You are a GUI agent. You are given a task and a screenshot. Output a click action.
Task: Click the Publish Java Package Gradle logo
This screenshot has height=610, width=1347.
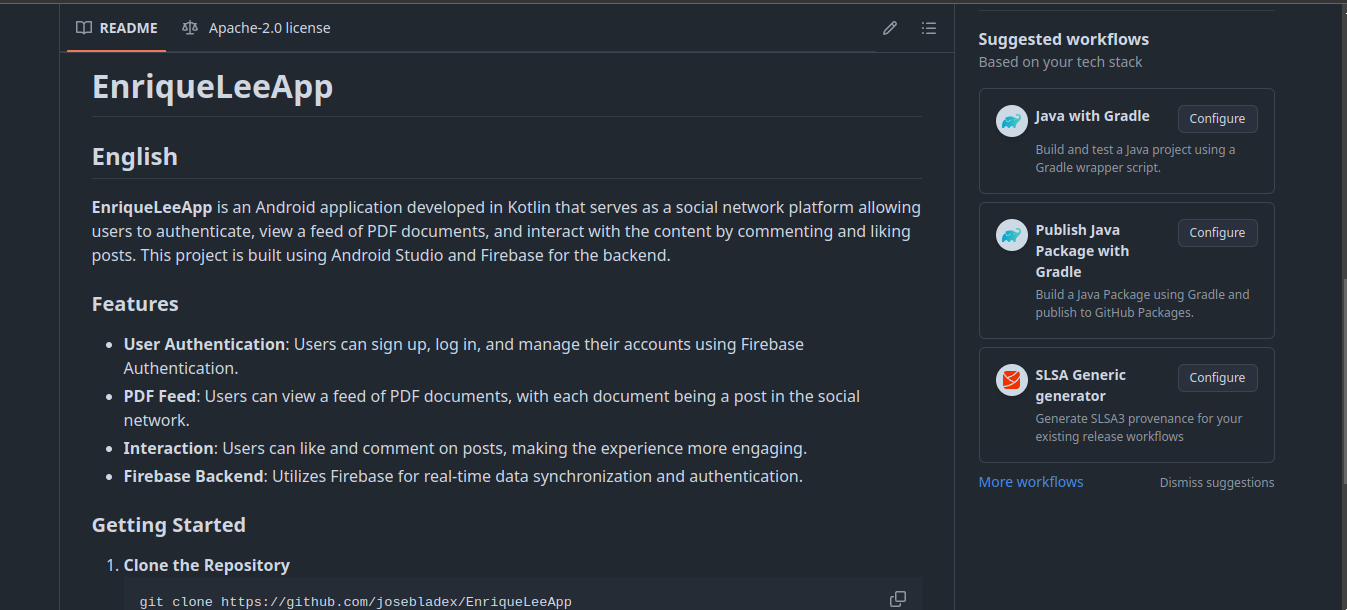coord(1012,235)
